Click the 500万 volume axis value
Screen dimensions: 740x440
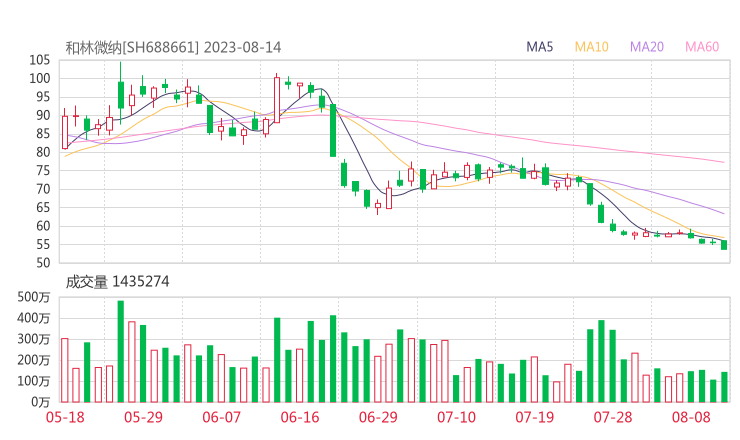coord(33,297)
